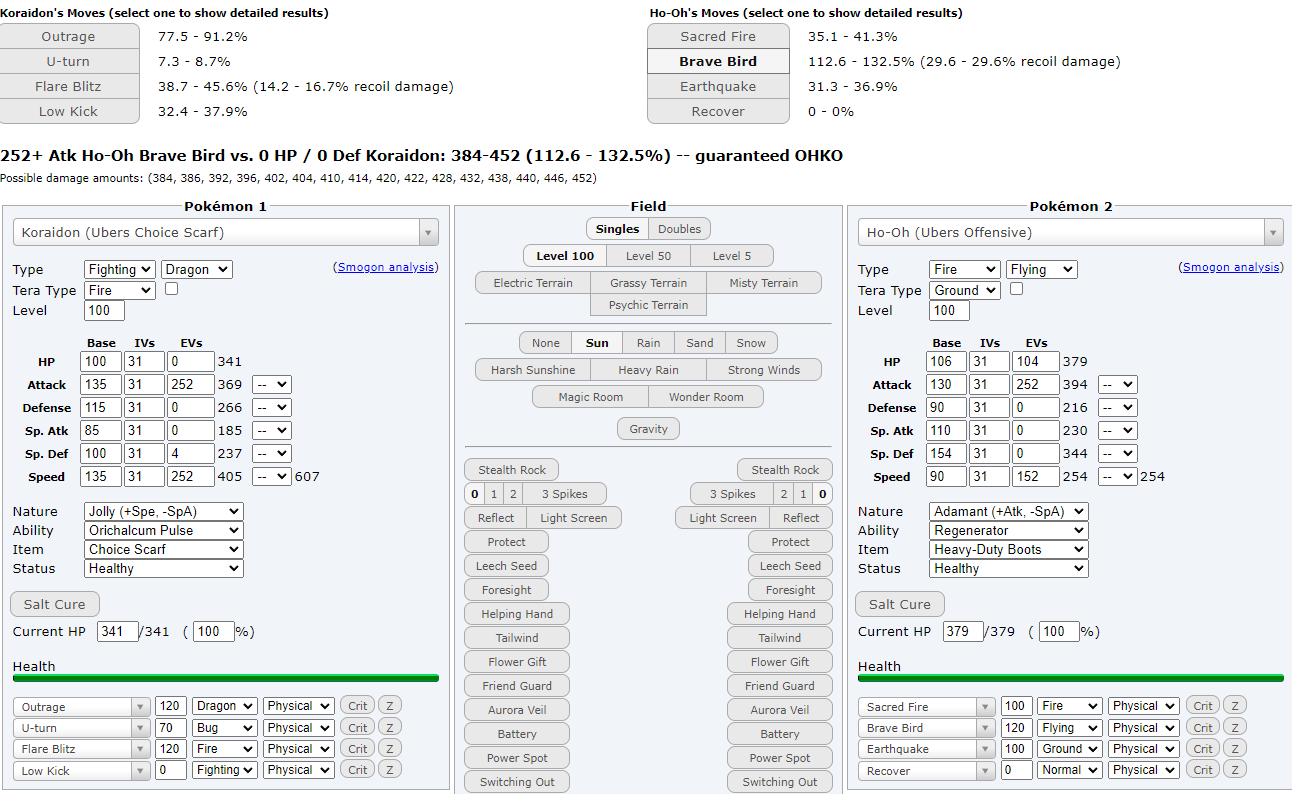Toggle Magic Room
1292x794 pixels.
tap(590, 397)
